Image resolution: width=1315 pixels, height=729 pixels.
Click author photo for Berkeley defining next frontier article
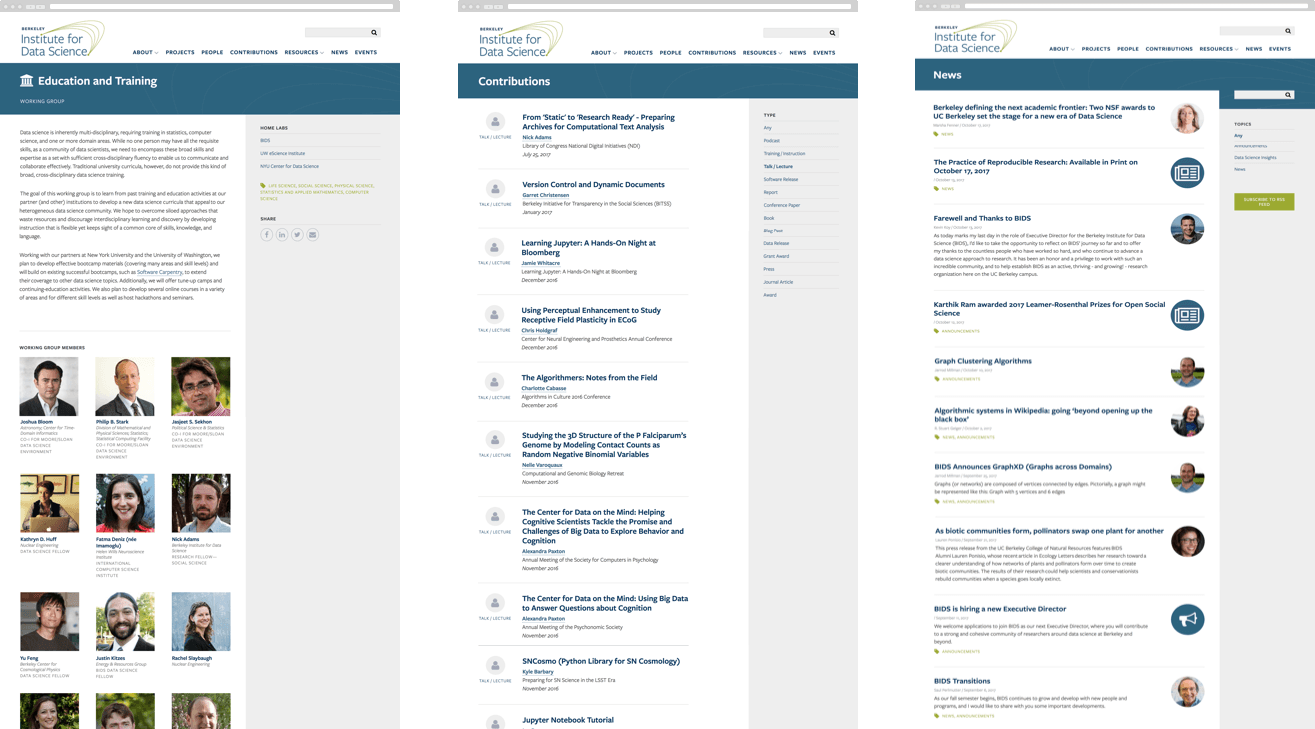tap(1188, 118)
